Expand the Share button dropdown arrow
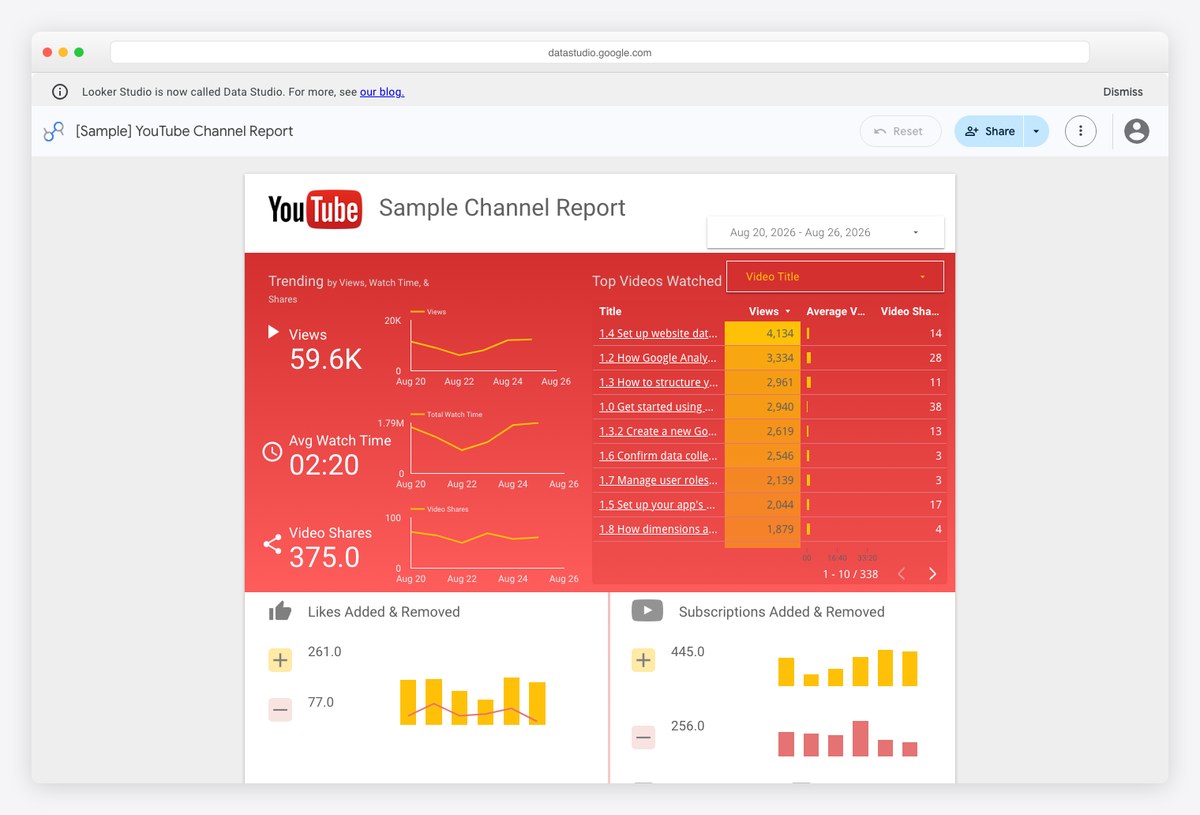The height and width of the screenshot is (815, 1200). click(1036, 131)
